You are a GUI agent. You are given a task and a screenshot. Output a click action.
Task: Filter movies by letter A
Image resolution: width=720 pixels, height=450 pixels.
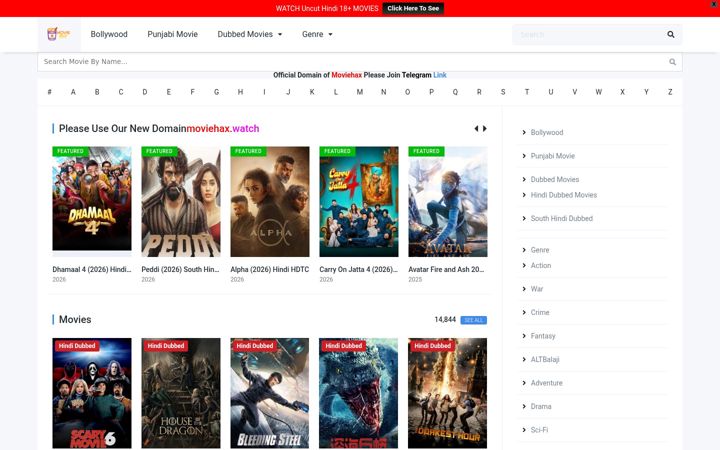[x=73, y=92]
